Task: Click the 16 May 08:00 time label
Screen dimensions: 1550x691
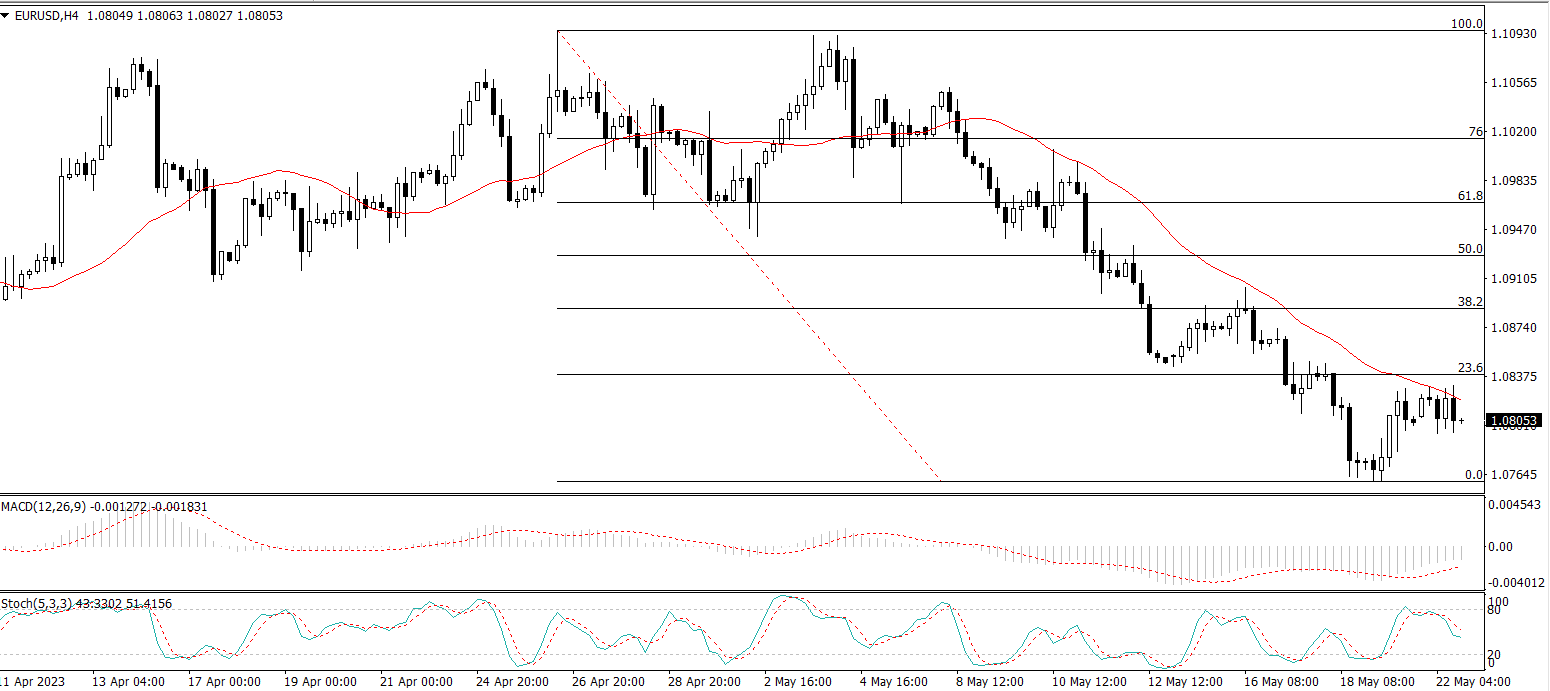Action: pos(1280,681)
